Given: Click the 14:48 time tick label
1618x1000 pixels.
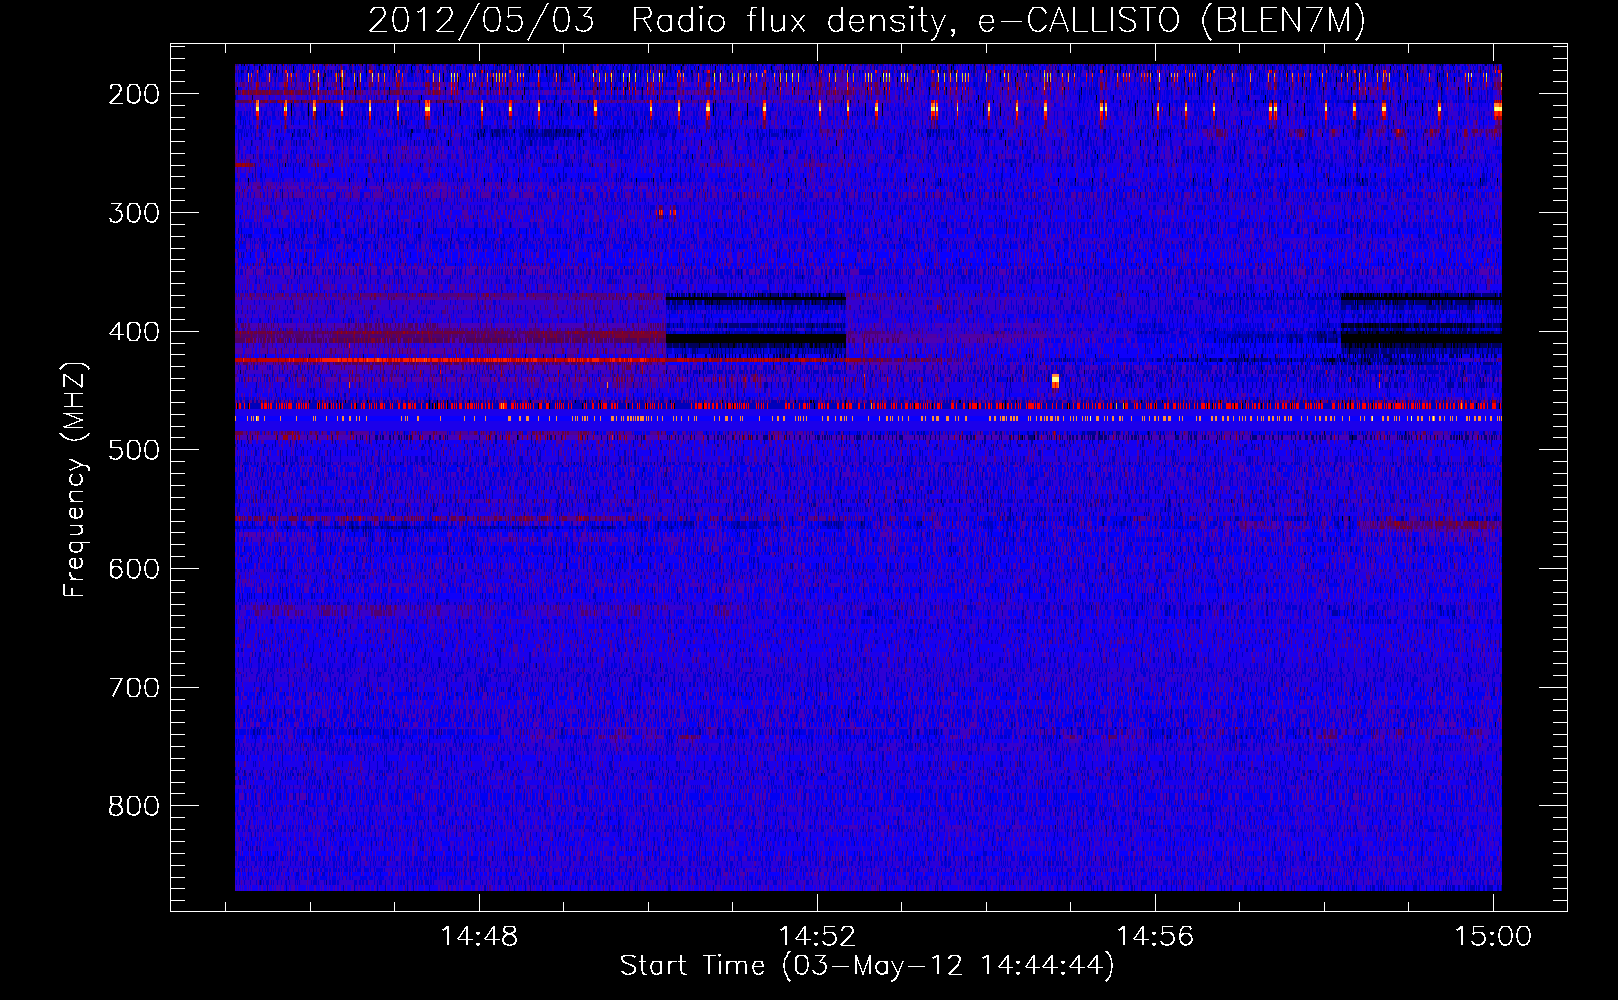Looking at the screenshot, I should (x=479, y=937).
